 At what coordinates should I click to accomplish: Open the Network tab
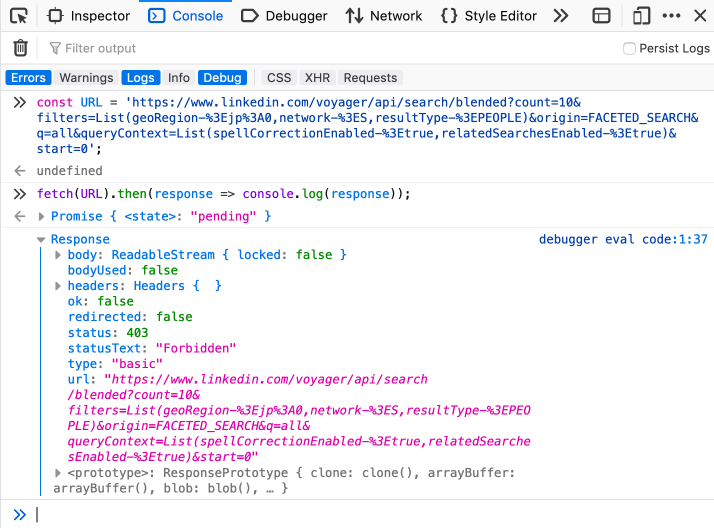(383, 16)
